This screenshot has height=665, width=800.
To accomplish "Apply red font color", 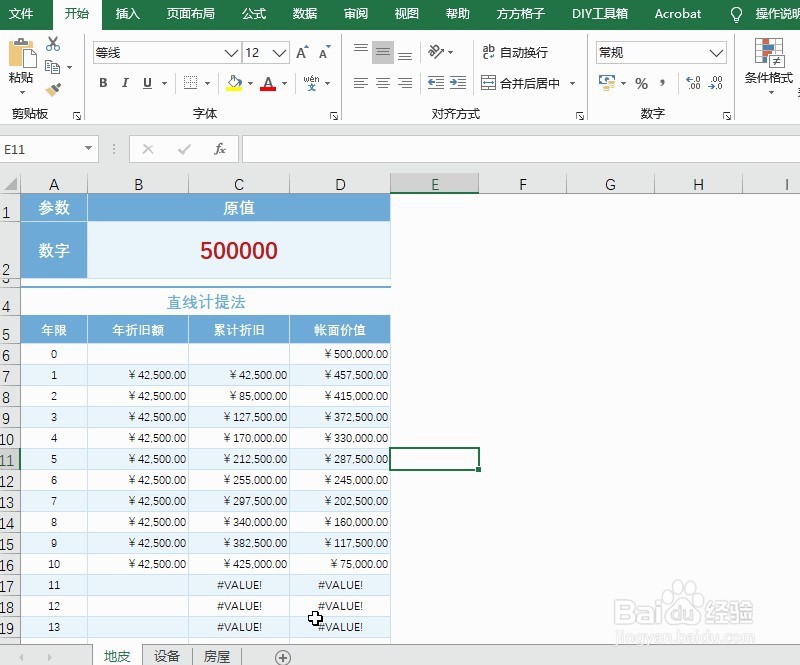I will tap(268, 83).
